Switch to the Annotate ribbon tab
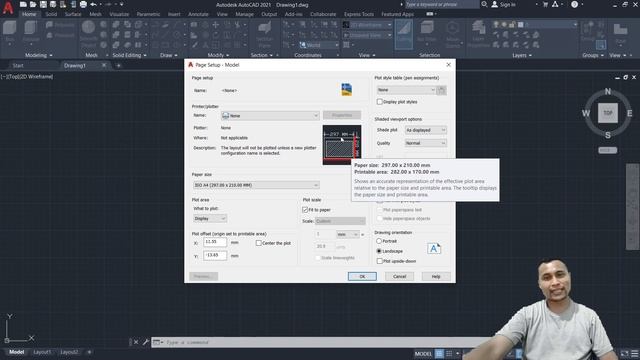 (x=198, y=14)
